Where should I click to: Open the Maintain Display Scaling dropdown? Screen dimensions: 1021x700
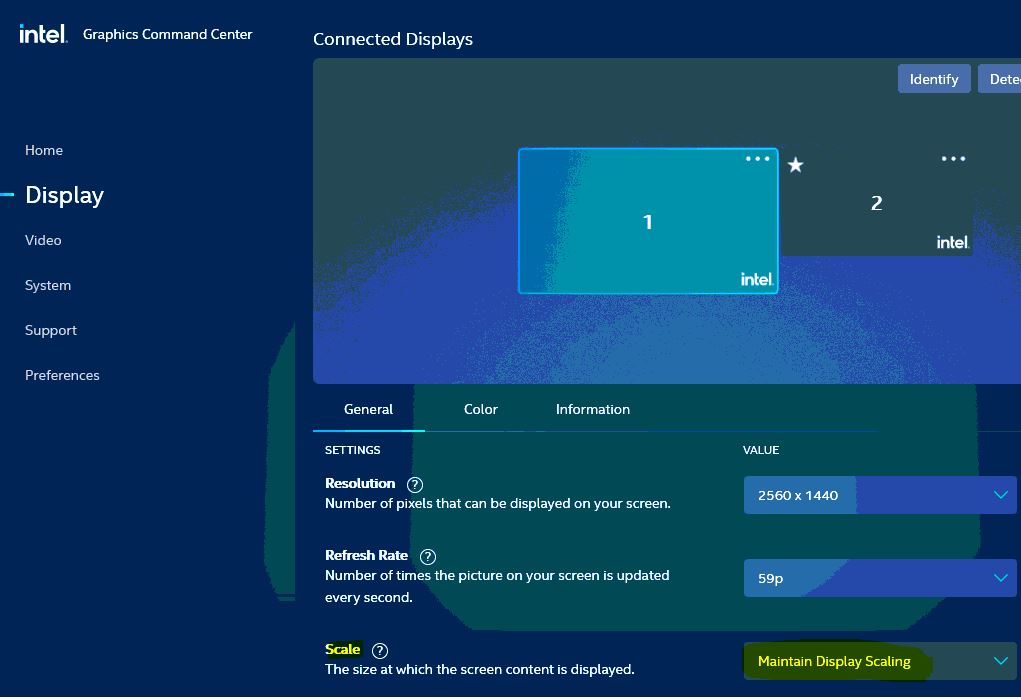(x=879, y=661)
